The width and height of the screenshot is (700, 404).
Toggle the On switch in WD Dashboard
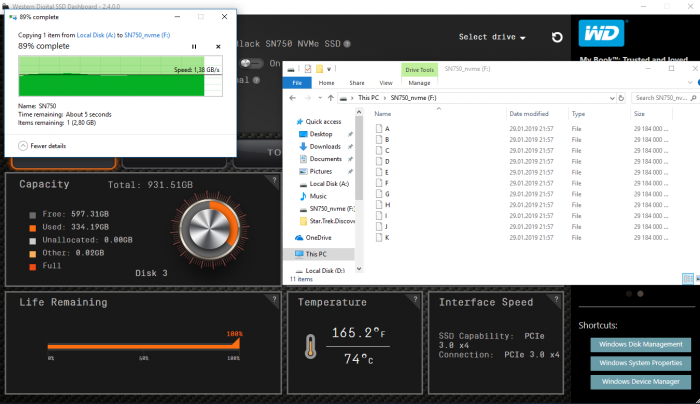[x=252, y=63]
